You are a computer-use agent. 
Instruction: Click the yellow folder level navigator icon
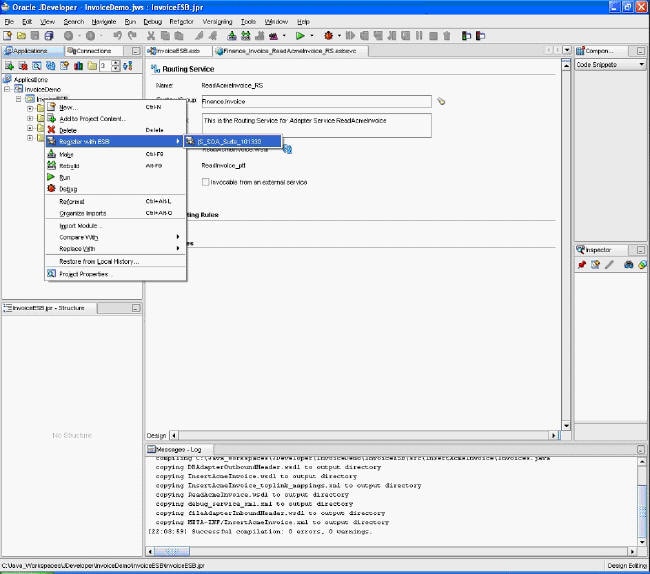coord(92,65)
